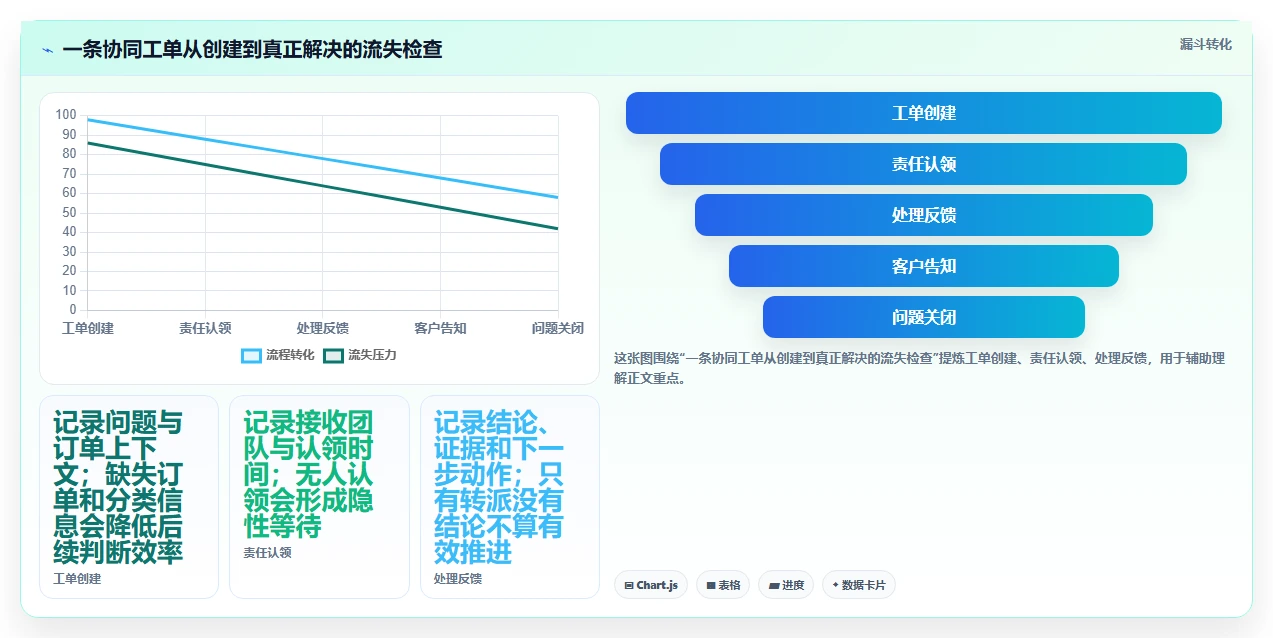This screenshot has height=638, width=1273.
Task: Open the card starting 记录结论、证据和下一步动作
Action: click(x=510, y=497)
